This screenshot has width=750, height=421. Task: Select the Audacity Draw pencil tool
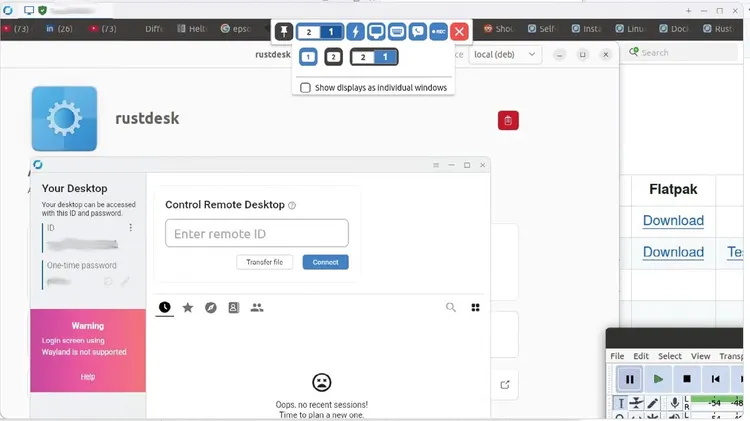coord(652,403)
